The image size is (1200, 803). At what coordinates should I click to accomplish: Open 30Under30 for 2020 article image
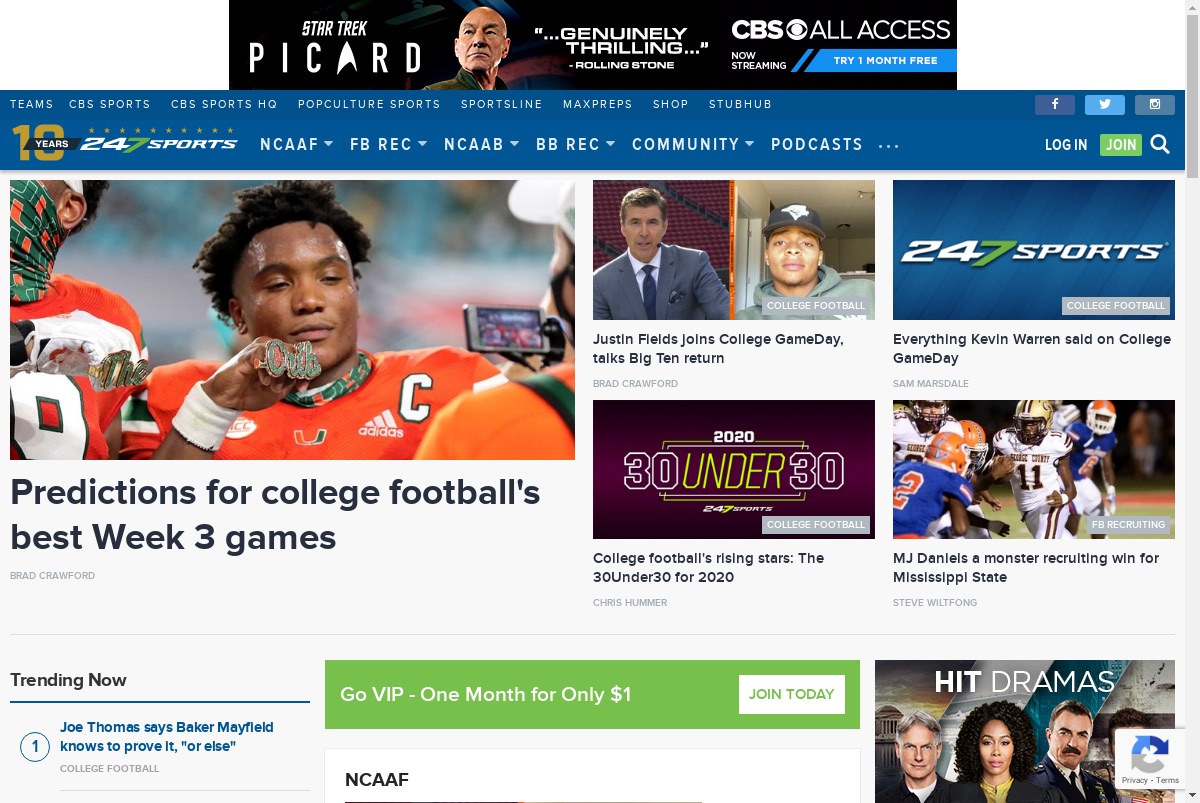734,469
